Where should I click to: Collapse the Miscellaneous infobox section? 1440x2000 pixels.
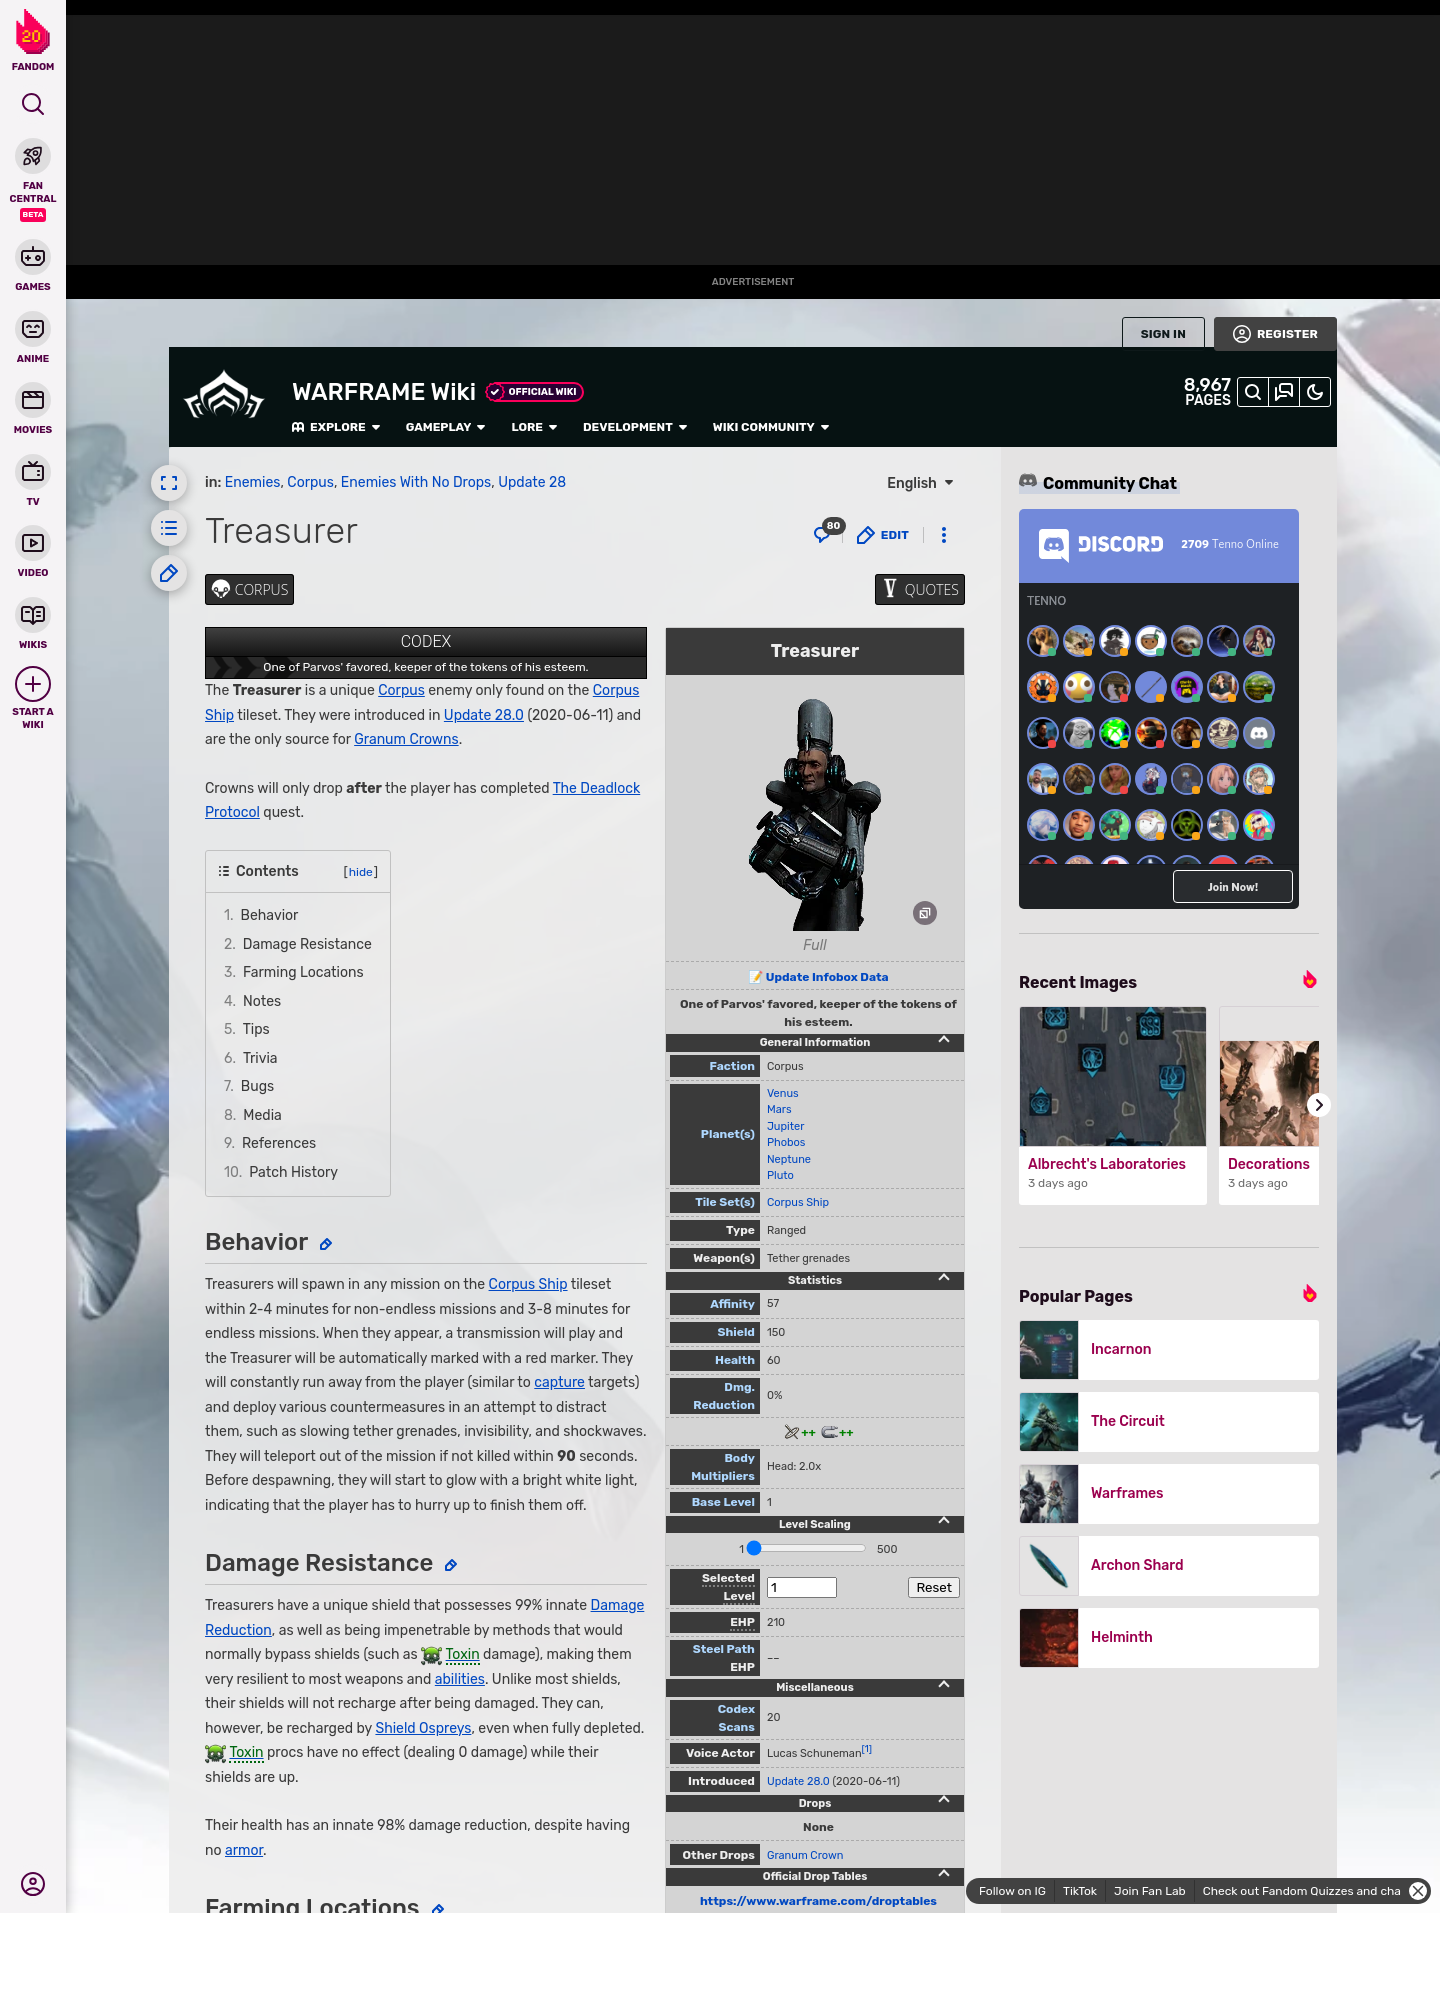(944, 1685)
